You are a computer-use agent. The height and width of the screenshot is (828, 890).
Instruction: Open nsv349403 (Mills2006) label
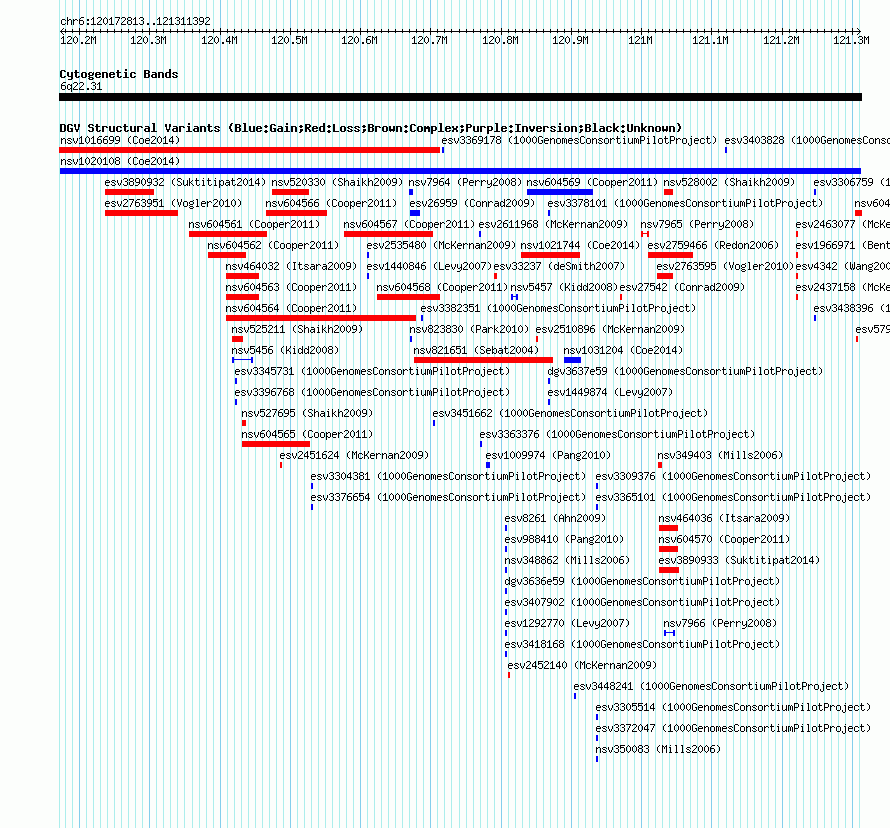click(x=720, y=455)
